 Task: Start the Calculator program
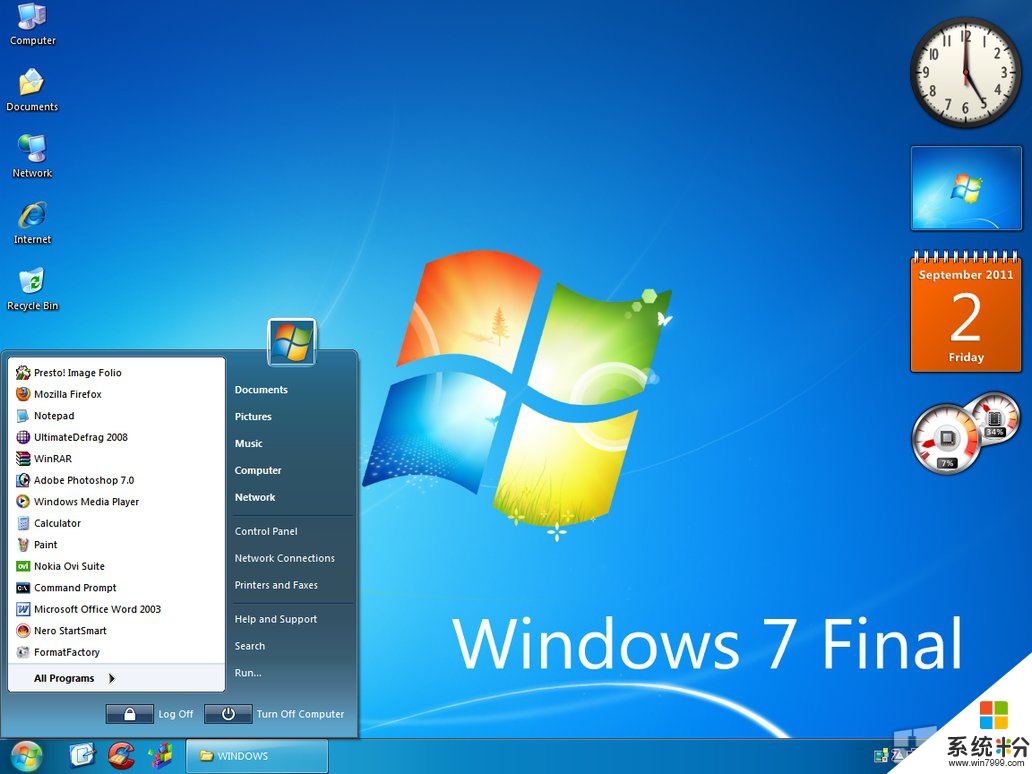pos(116,523)
